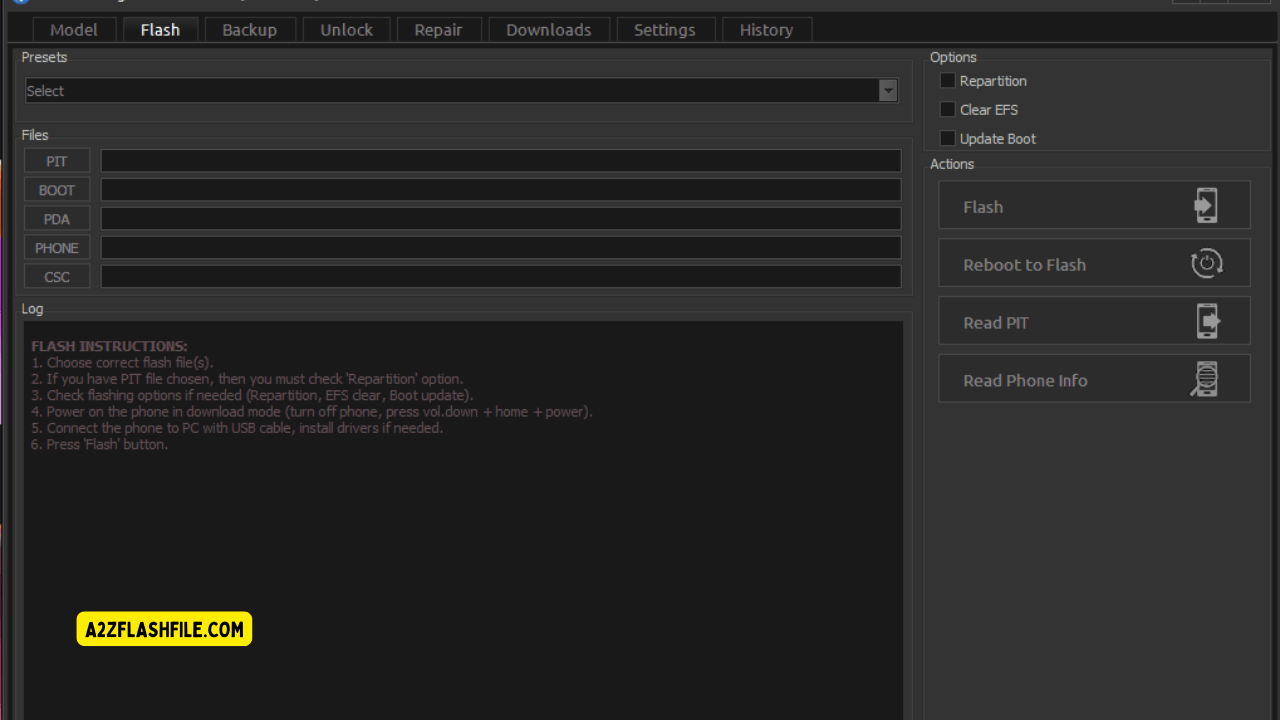Select the PDA file button
This screenshot has width=1280, height=720.
[x=56, y=218]
